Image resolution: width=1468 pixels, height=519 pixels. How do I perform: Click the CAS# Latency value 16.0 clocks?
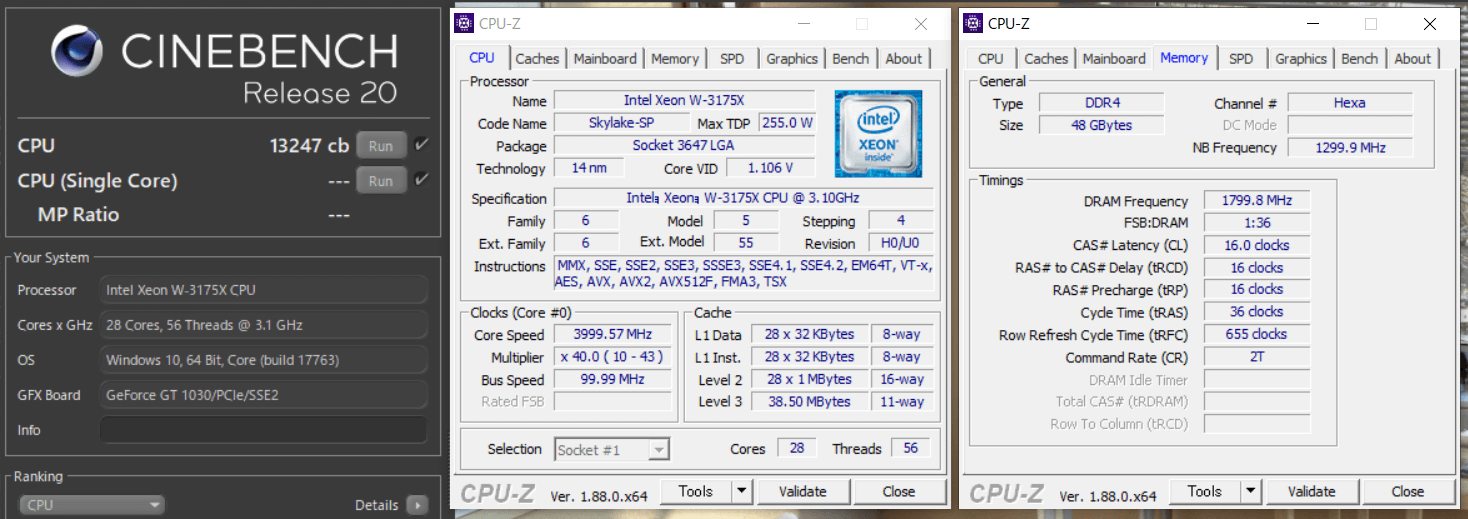1256,245
